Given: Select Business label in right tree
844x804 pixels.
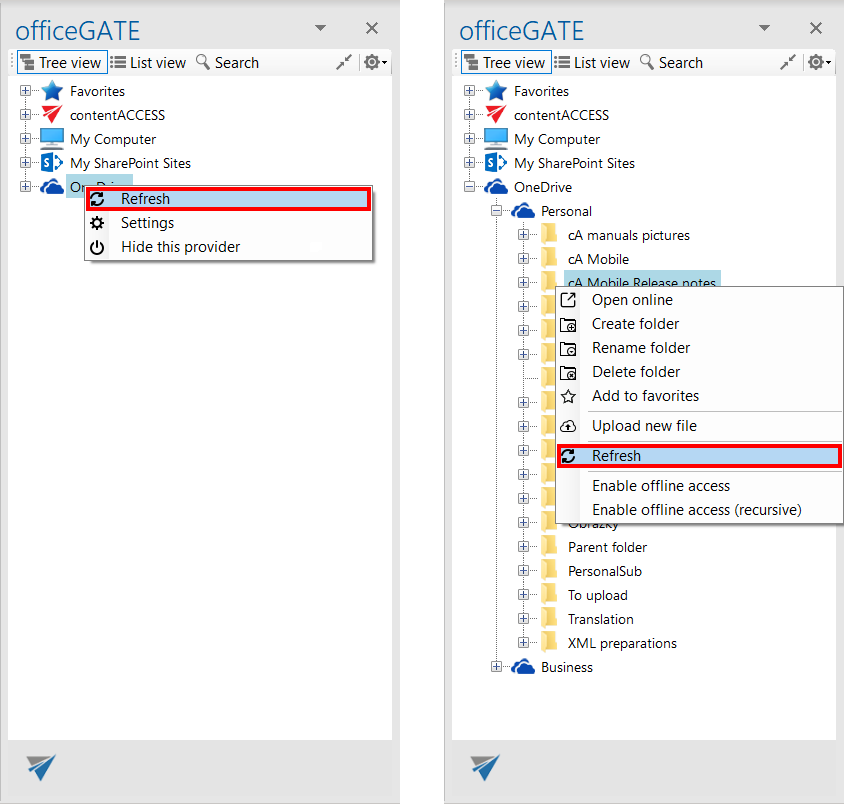Looking at the screenshot, I should point(567,667).
